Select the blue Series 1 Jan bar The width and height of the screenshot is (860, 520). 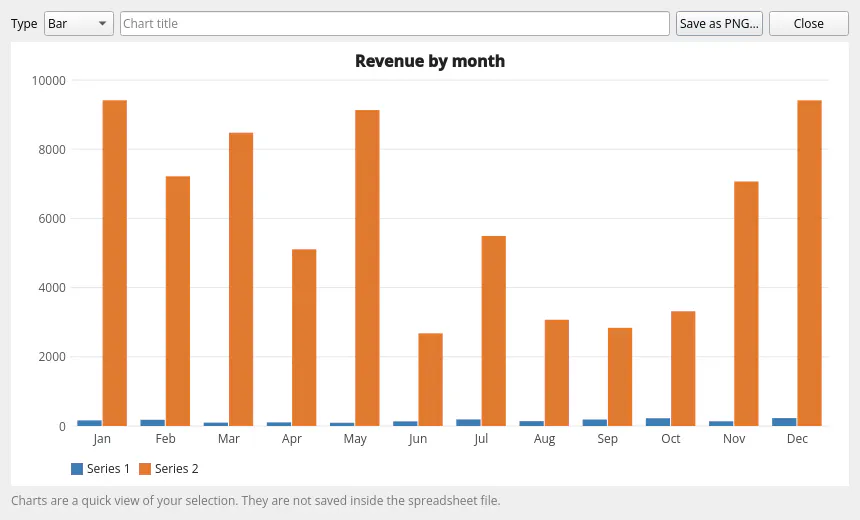pyautogui.click(x=89, y=423)
